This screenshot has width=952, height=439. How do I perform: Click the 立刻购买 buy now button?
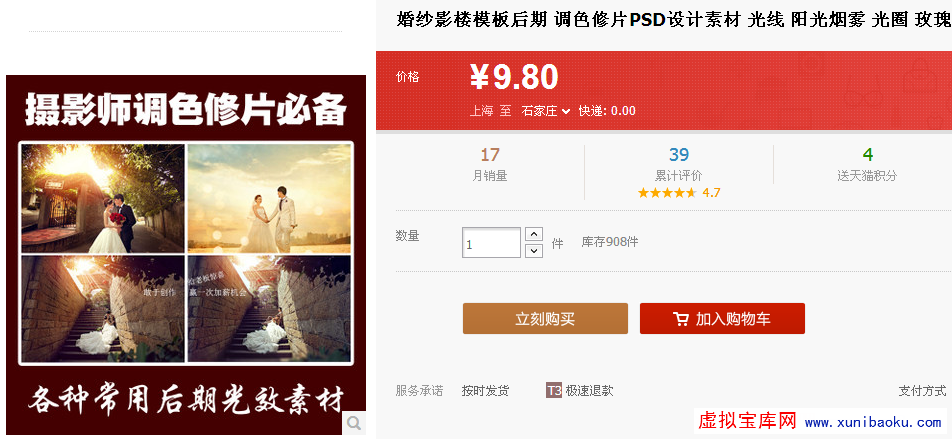point(545,319)
